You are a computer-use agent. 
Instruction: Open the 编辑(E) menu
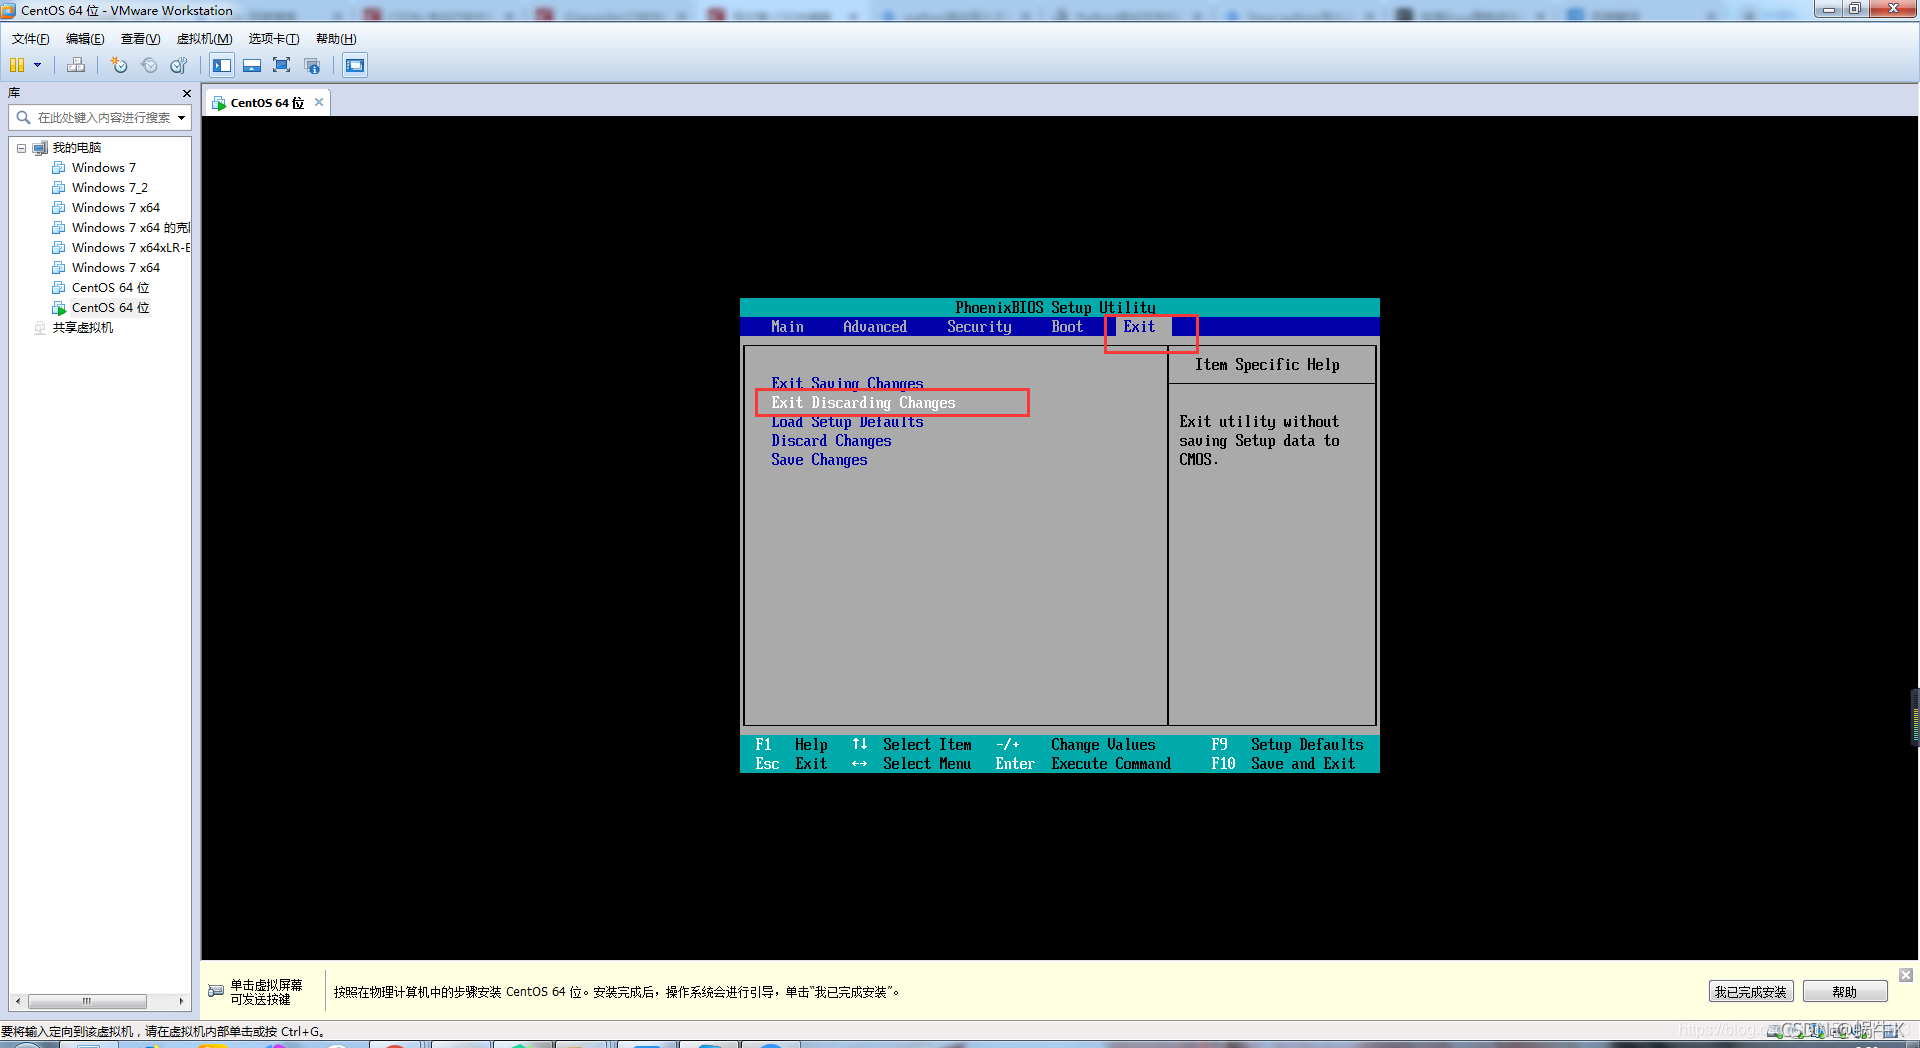(x=85, y=39)
